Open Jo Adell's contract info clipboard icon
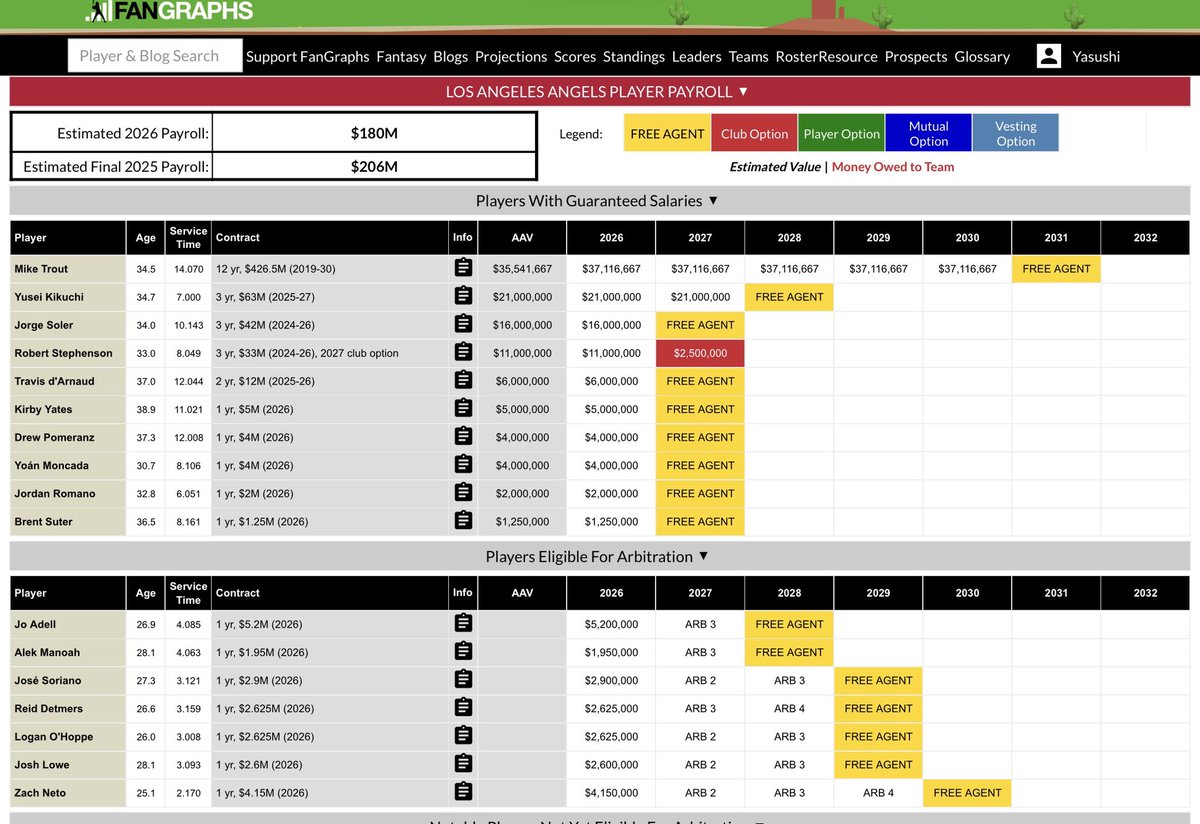The width and height of the screenshot is (1200, 824). coord(462,623)
